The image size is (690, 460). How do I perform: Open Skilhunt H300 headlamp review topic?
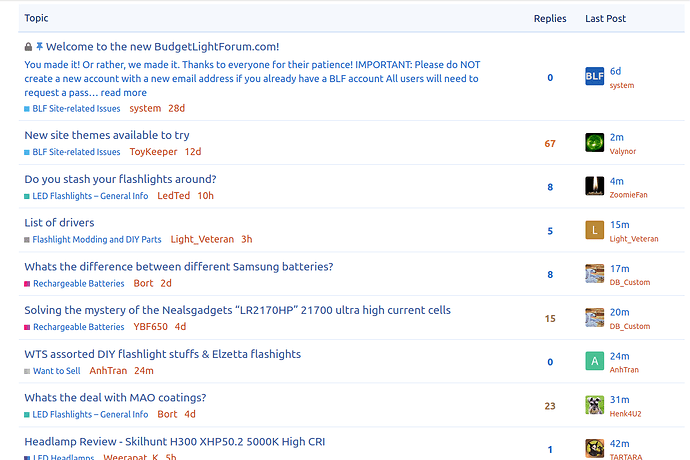pyautogui.click(x=175, y=442)
